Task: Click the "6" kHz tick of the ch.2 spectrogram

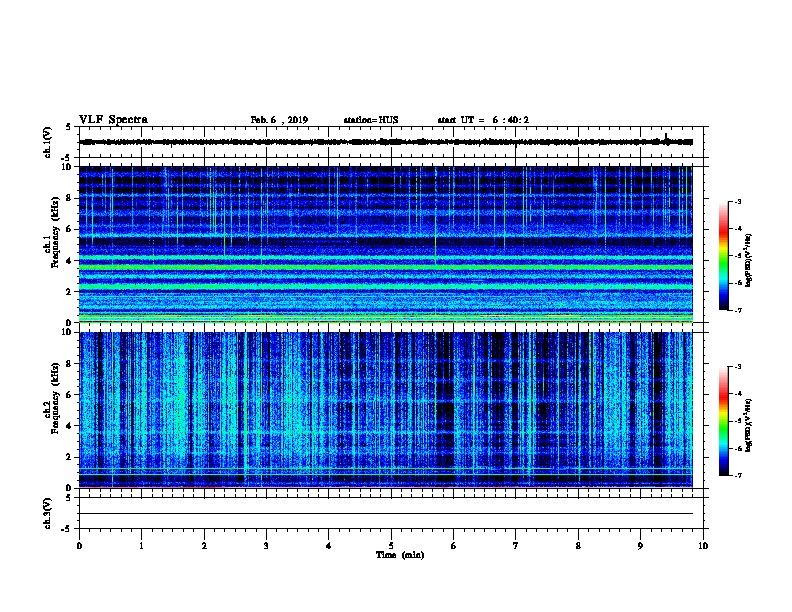Action: tap(71, 395)
